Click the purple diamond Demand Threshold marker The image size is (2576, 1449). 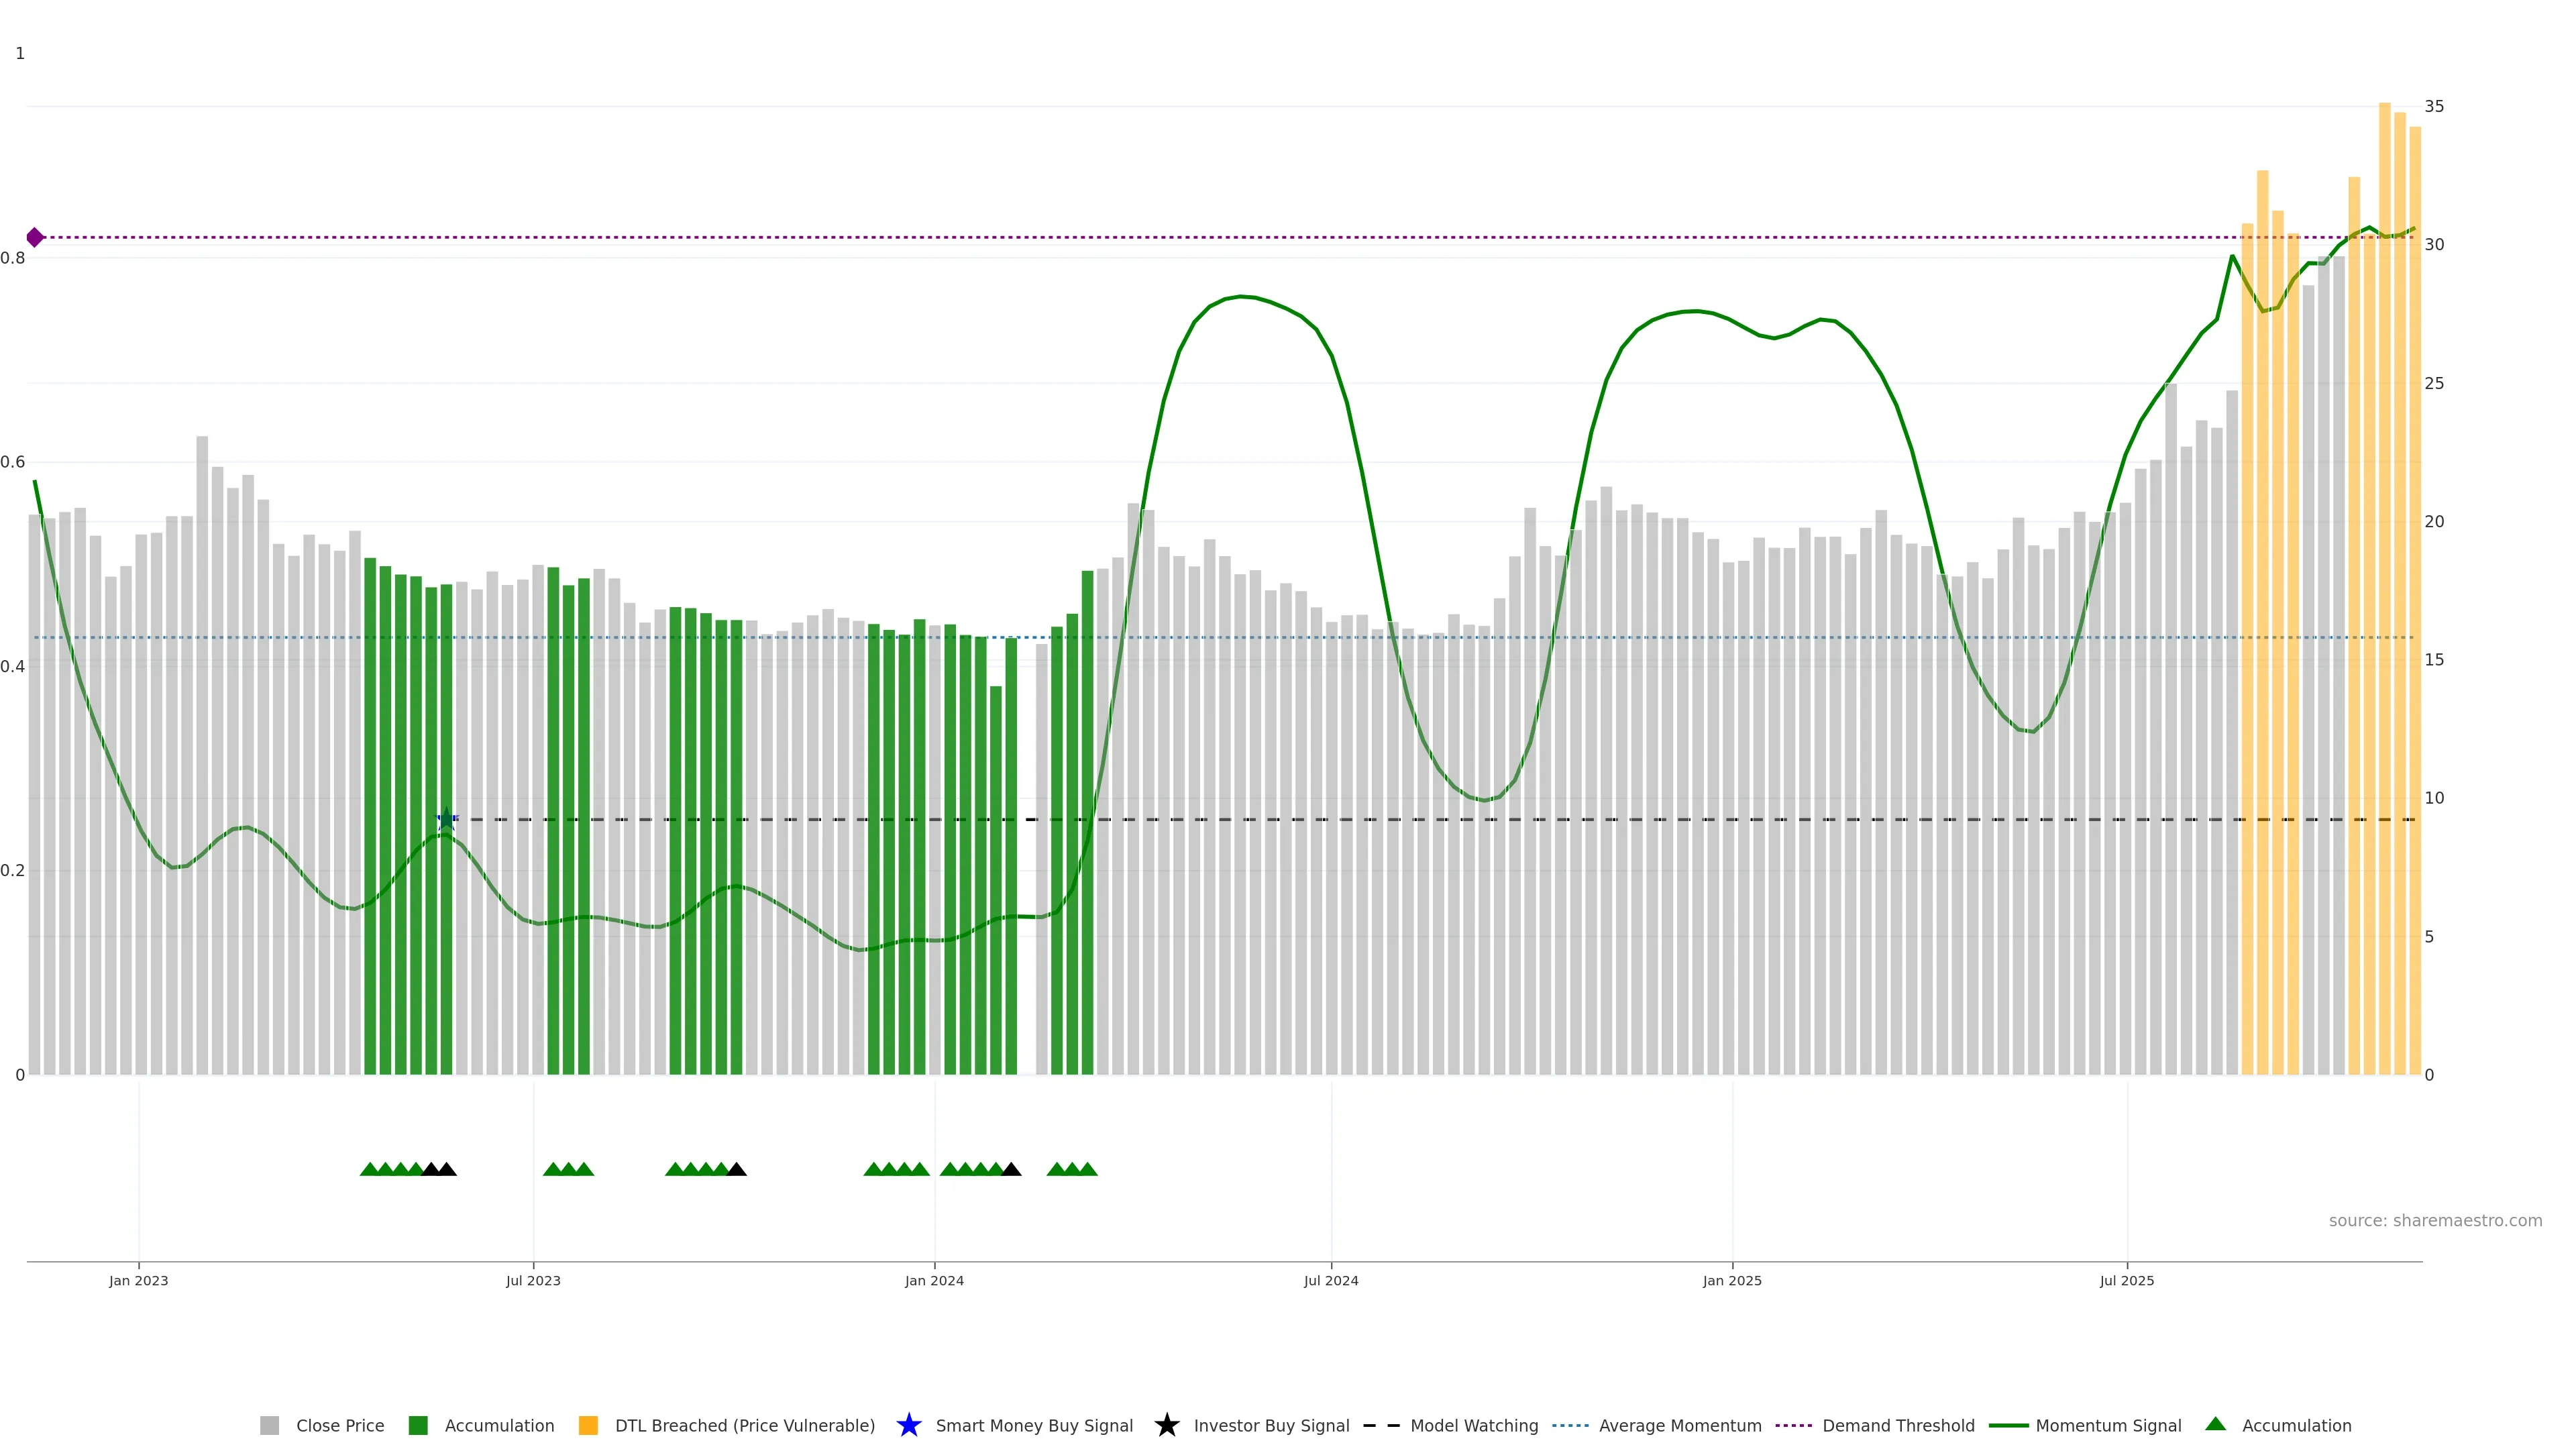pyautogui.click(x=35, y=237)
